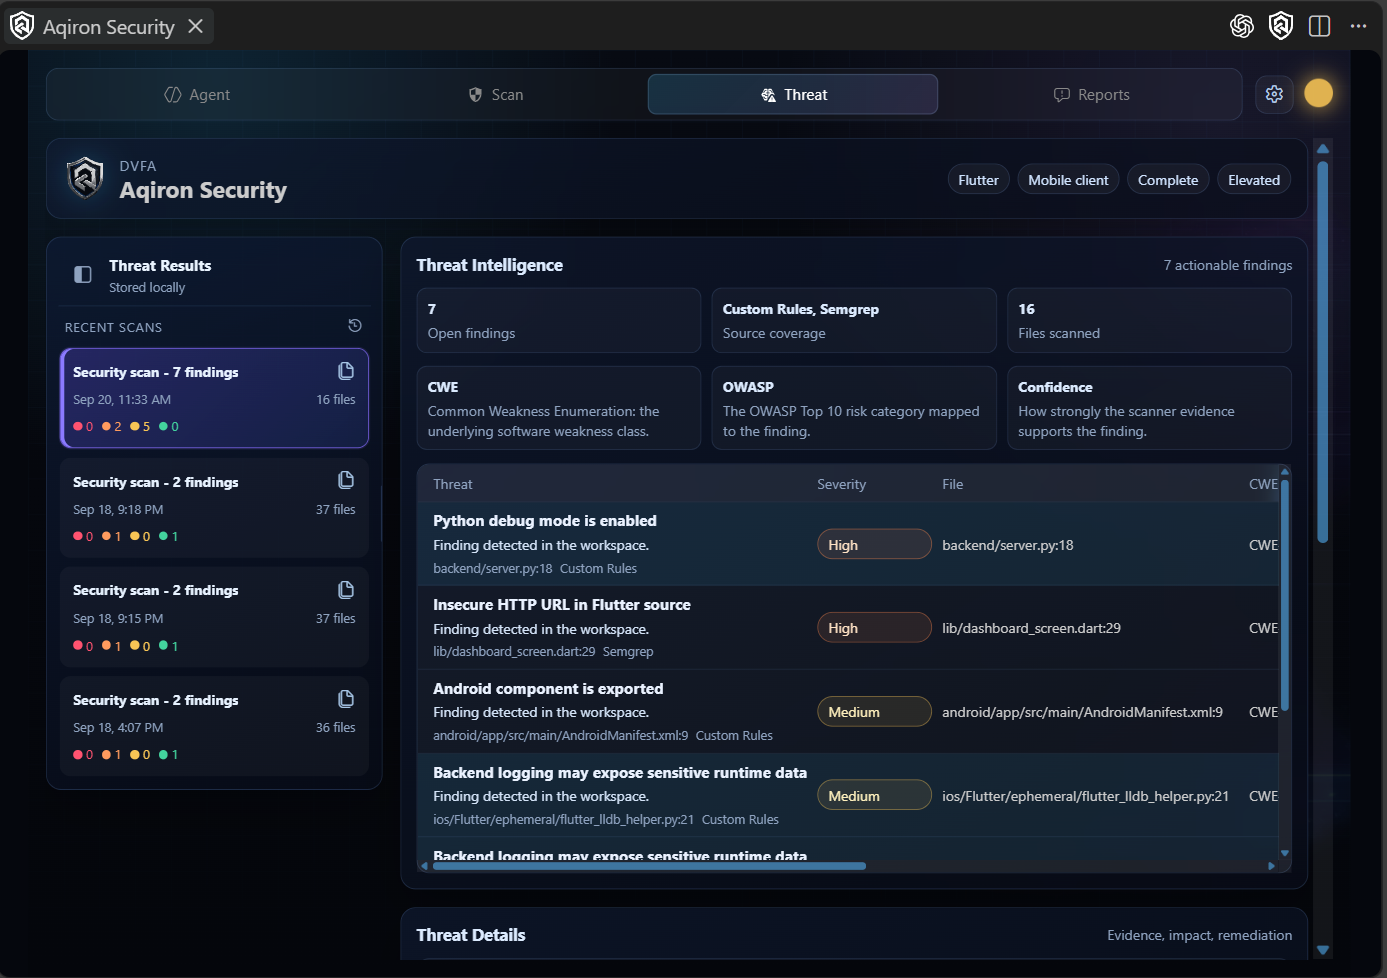1387x978 pixels.
Task: Click Medium badge for Backend logging finding
Action: pyautogui.click(x=874, y=796)
